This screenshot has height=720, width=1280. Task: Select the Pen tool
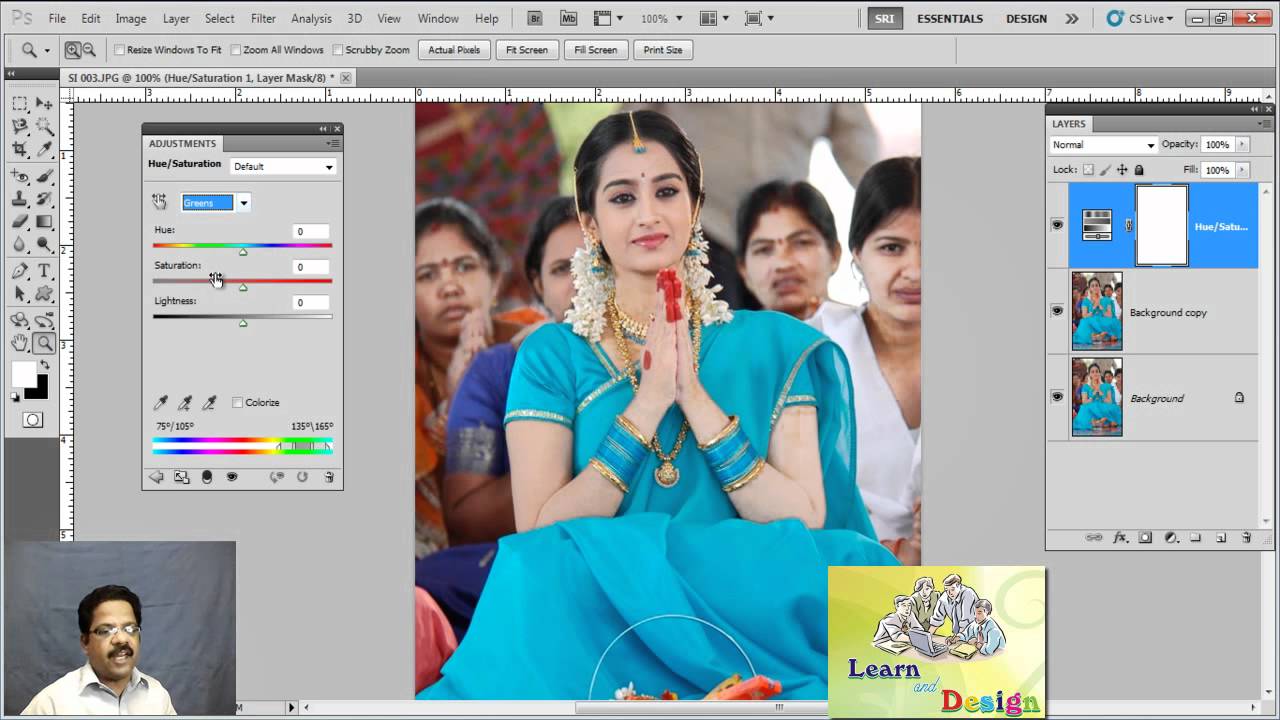tap(20, 272)
